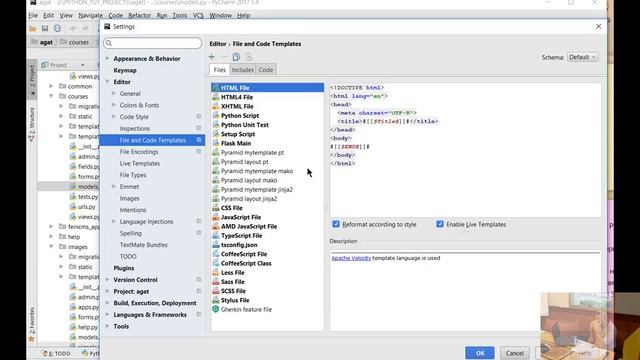The width and height of the screenshot is (640, 360).
Task: Expand the Appearance & Behavior section
Action: point(107,58)
